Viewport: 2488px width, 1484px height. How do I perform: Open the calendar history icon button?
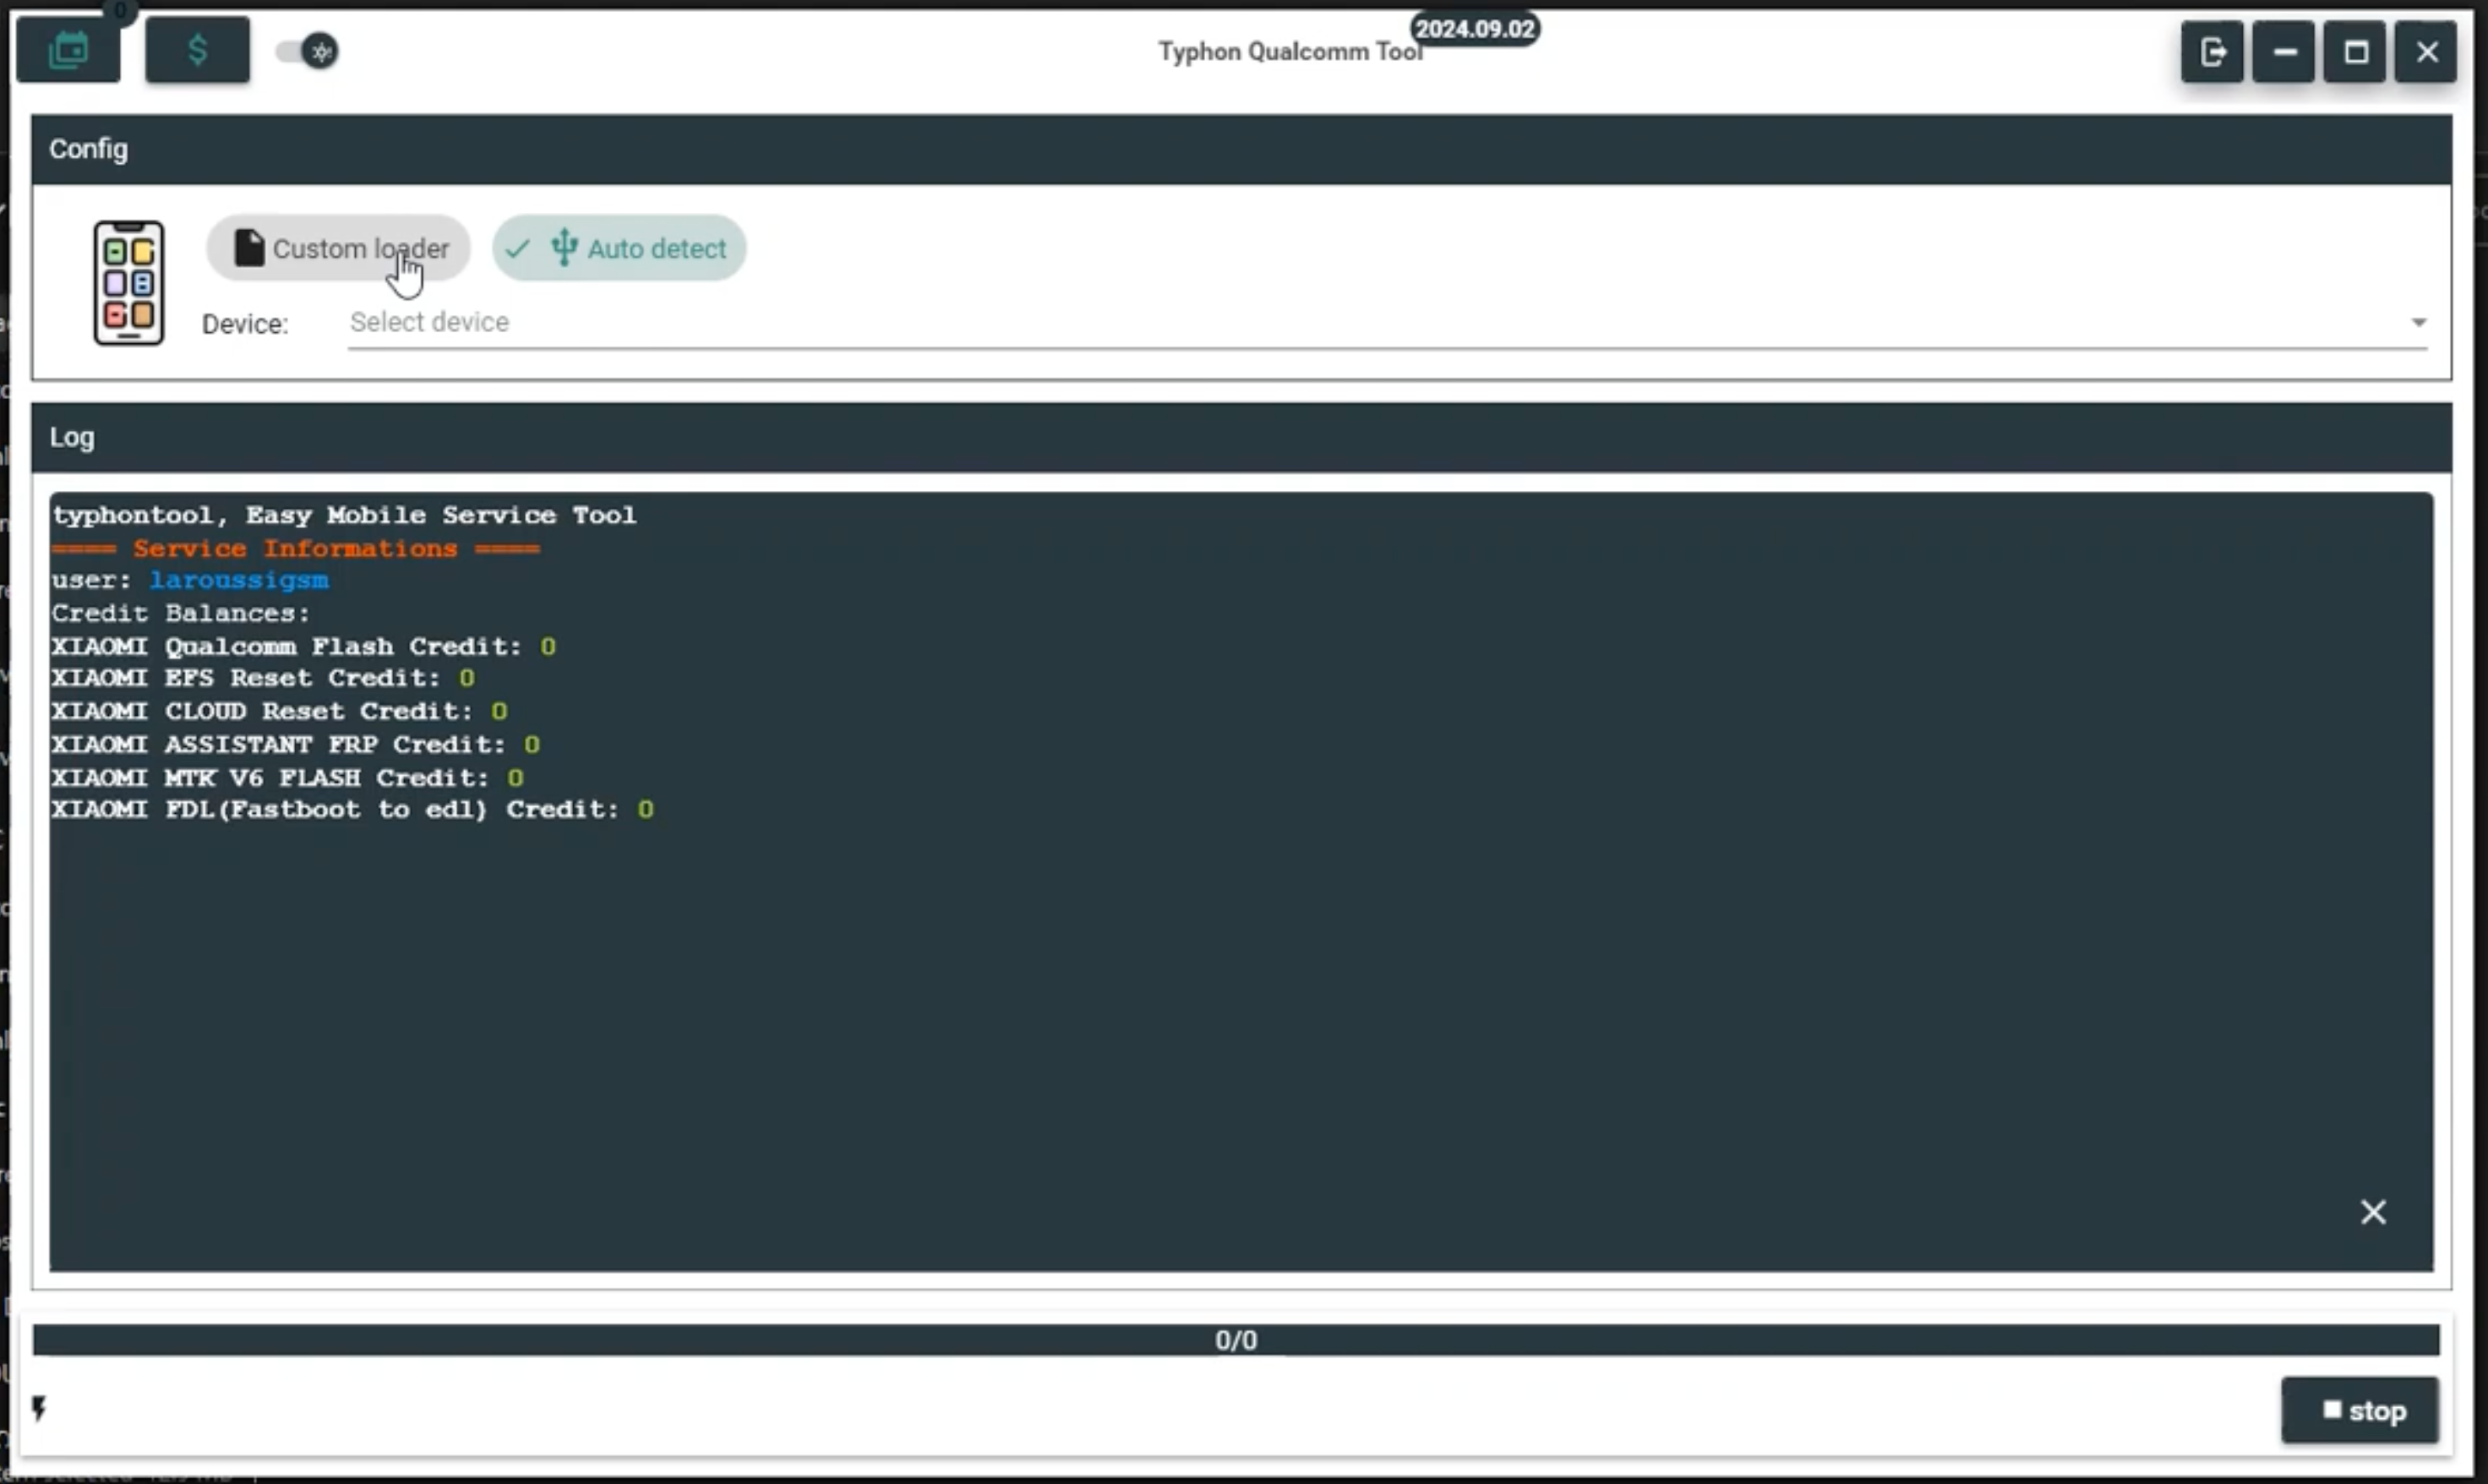click(x=68, y=50)
